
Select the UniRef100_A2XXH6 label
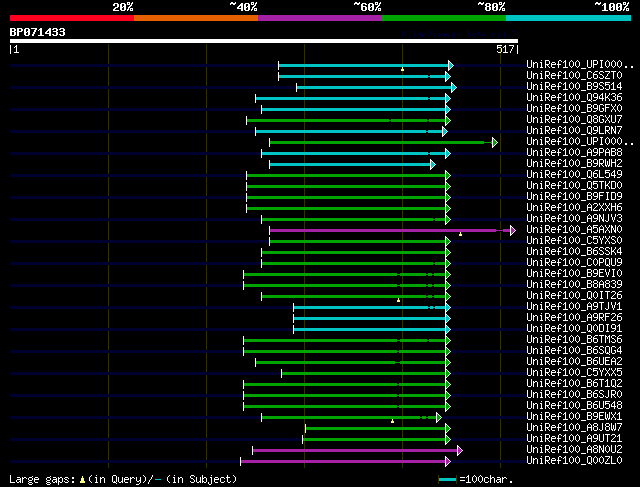574,208
